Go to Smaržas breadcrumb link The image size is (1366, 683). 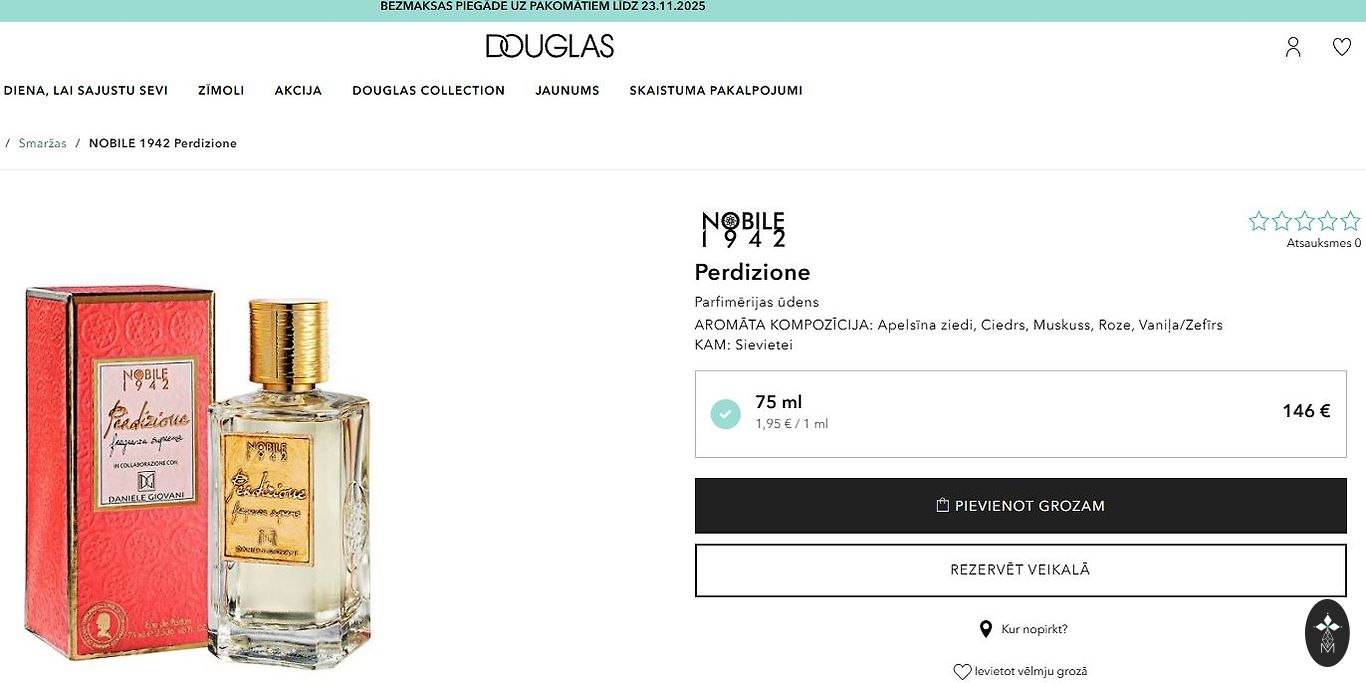(43, 143)
